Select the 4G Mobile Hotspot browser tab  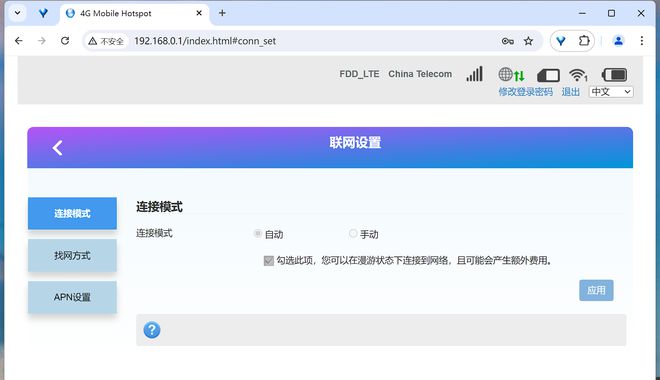134,13
